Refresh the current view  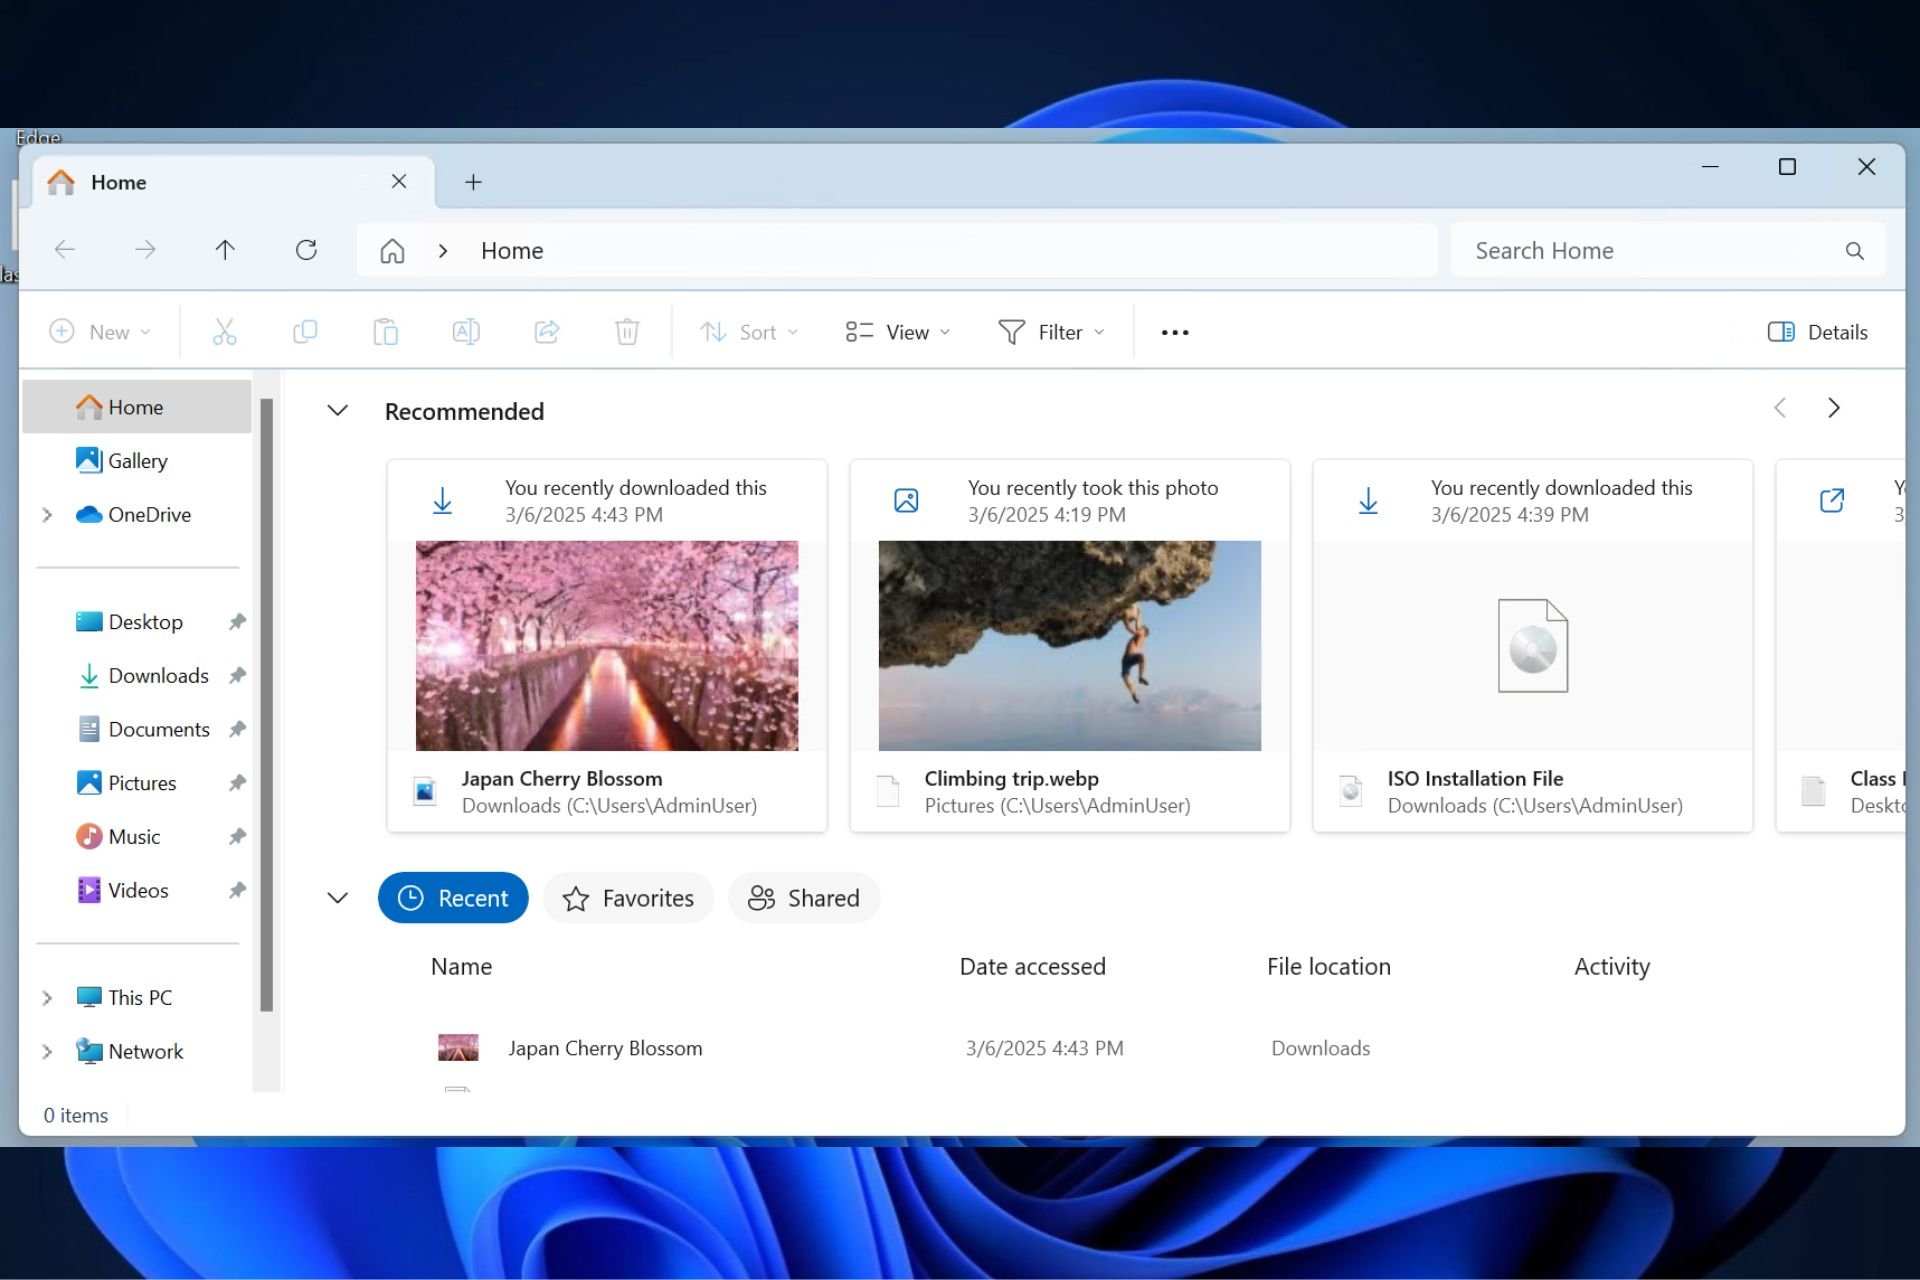click(306, 250)
